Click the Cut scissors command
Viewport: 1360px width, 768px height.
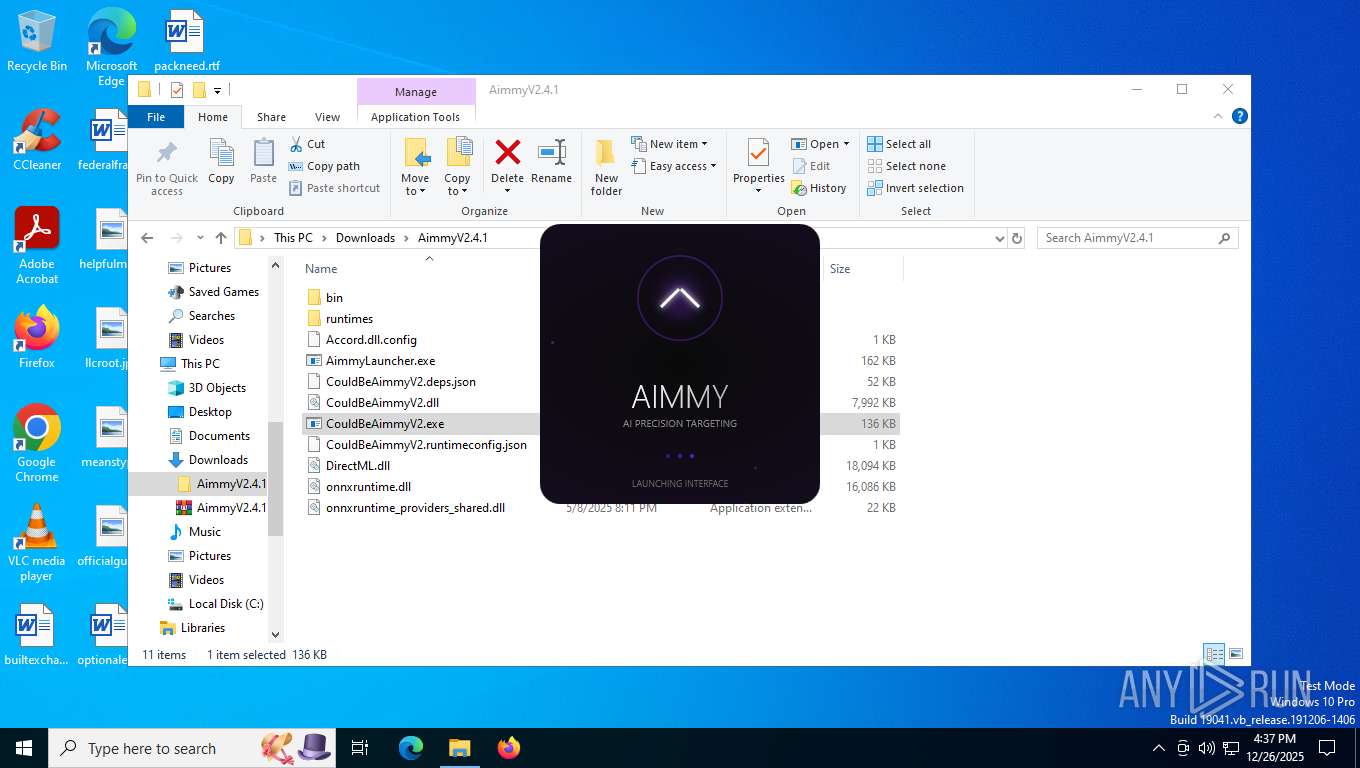307,144
